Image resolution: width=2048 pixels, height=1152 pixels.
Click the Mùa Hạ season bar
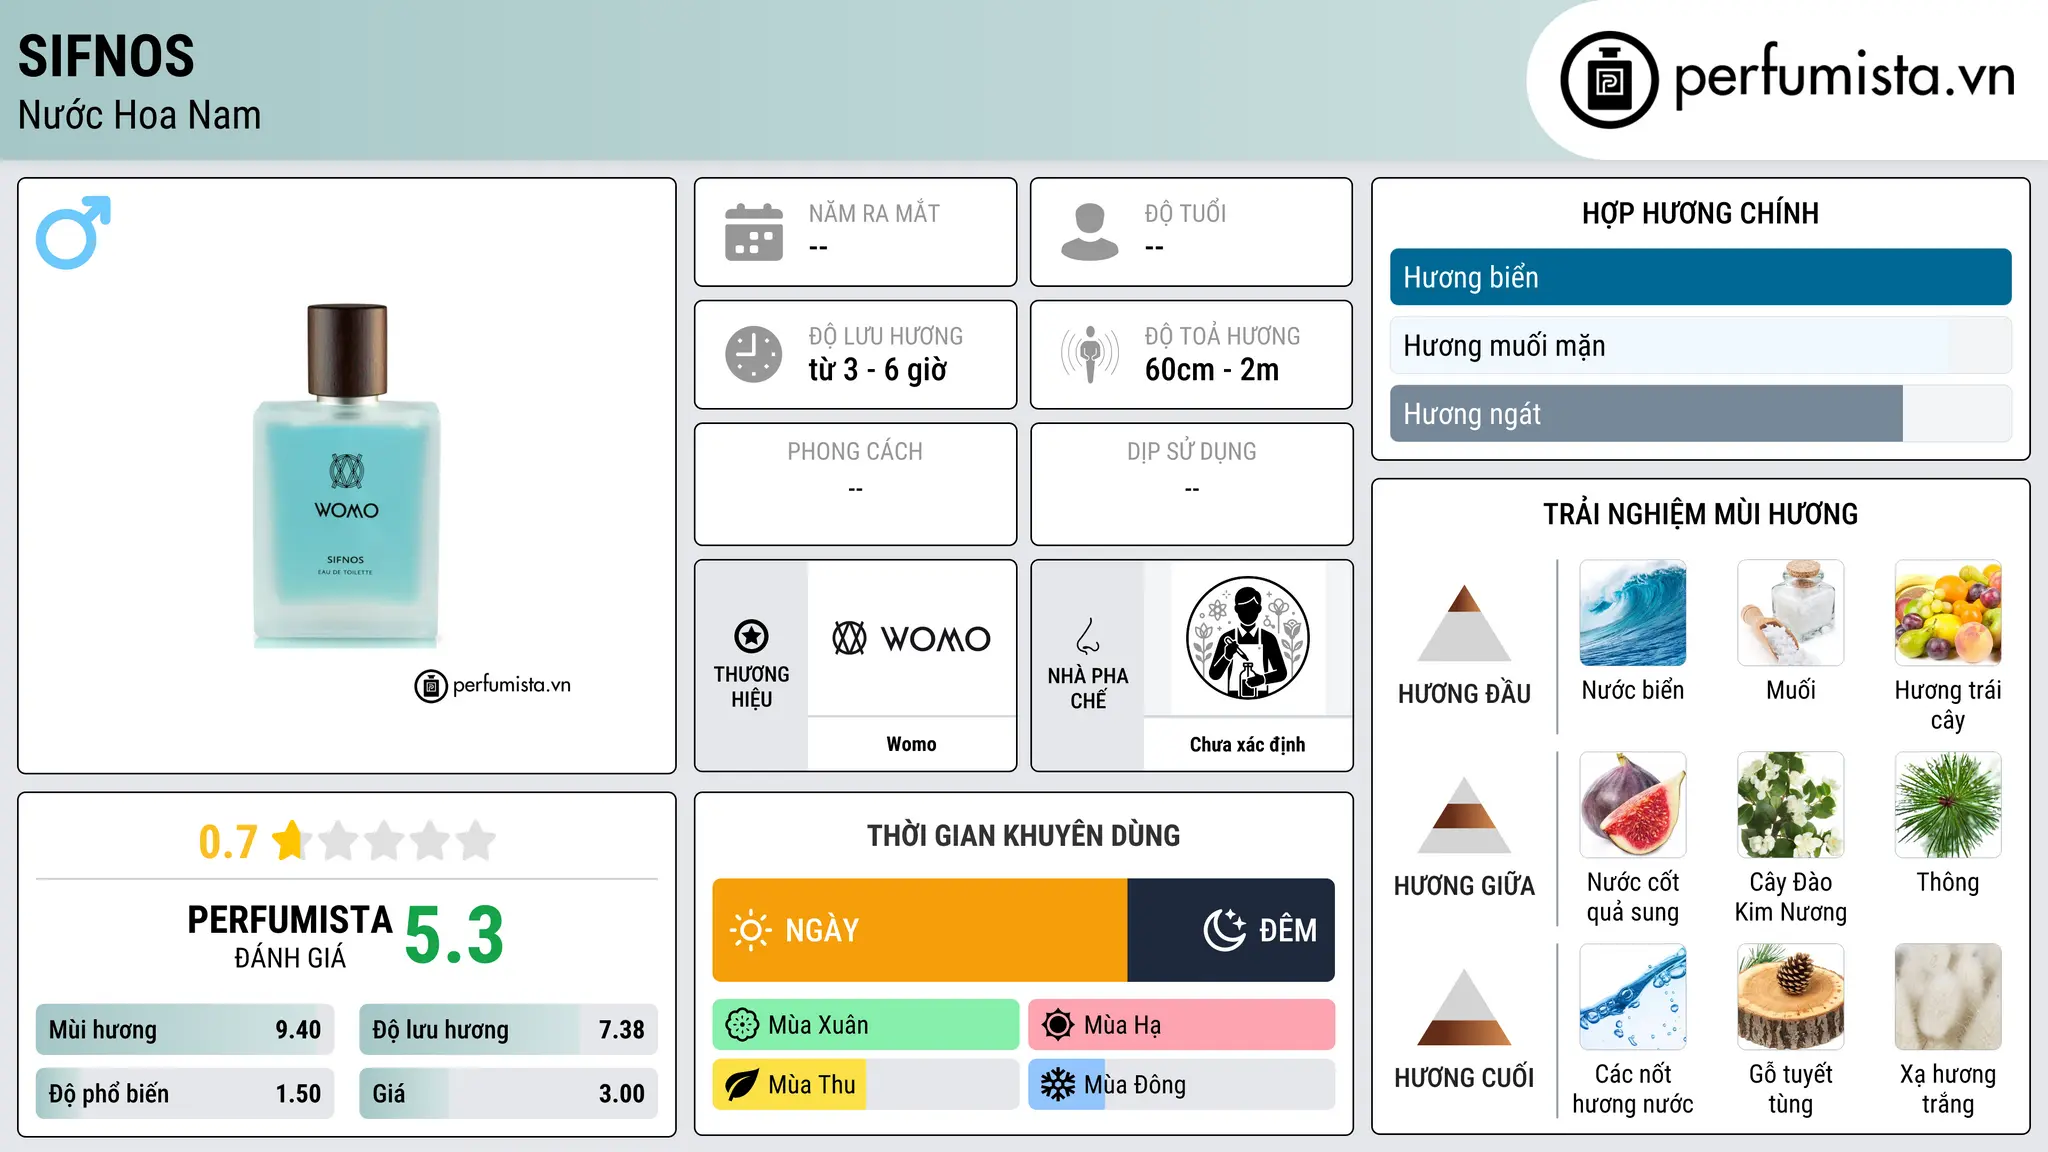(1182, 1025)
